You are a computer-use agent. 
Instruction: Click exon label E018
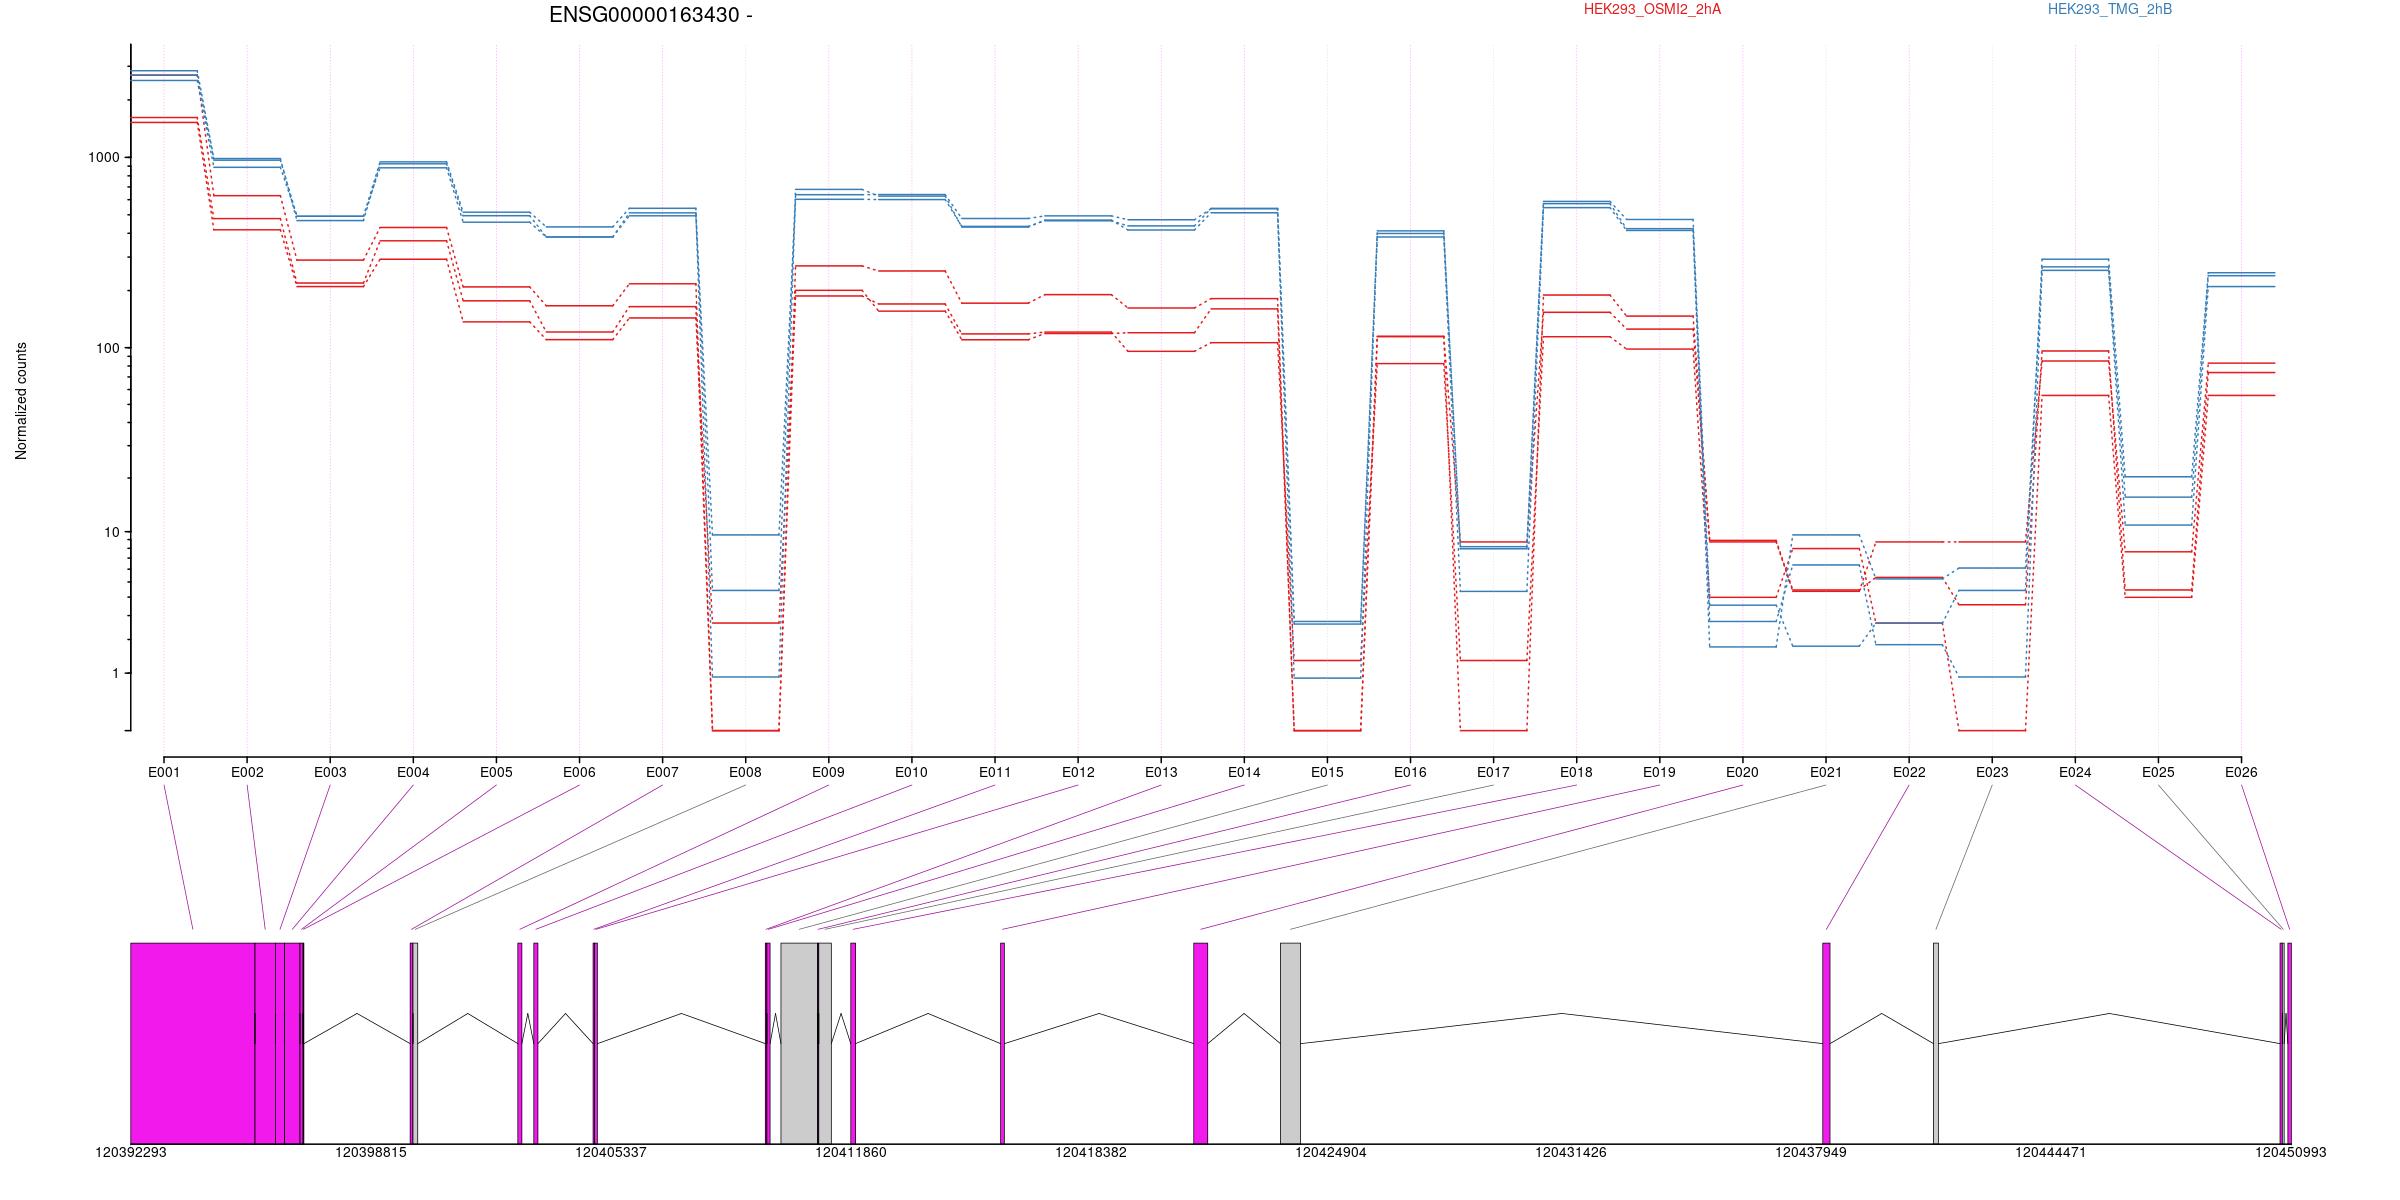click(1576, 772)
